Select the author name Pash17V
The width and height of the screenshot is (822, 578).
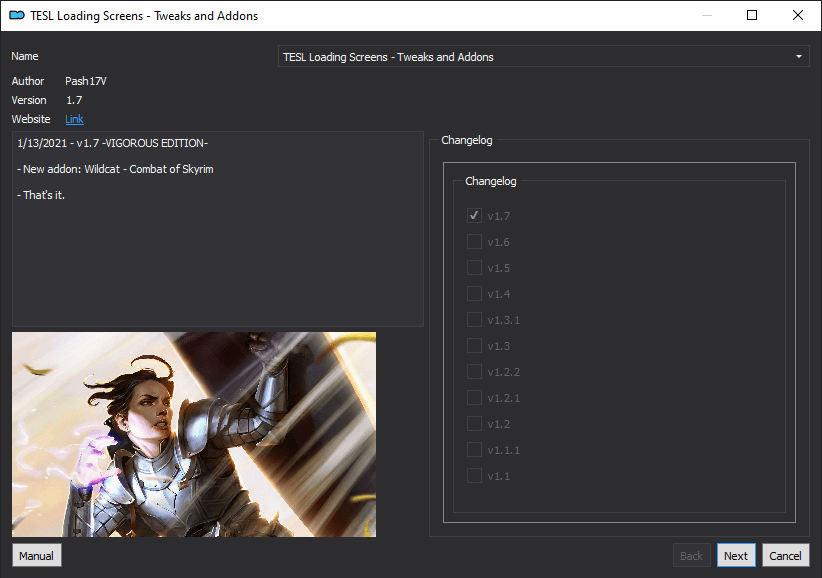[x=86, y=81]
